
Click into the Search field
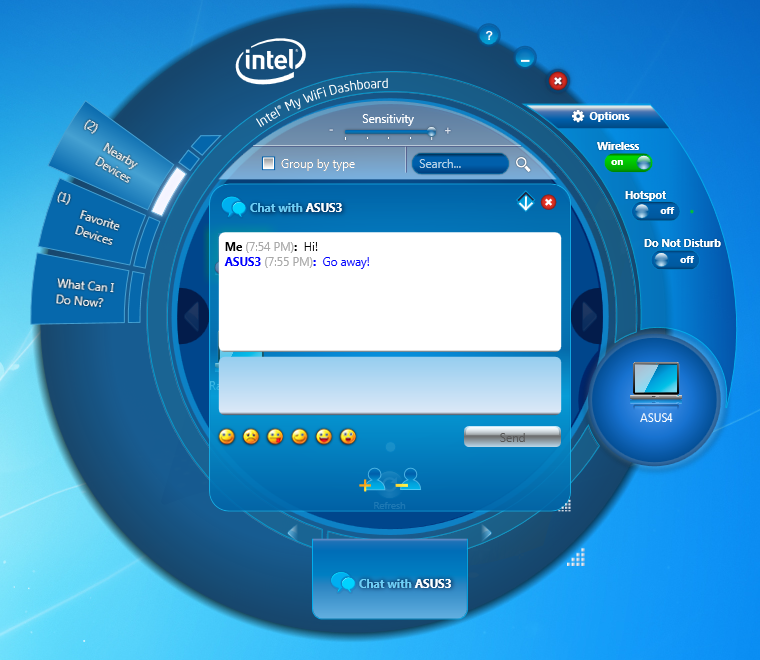click(460, 164)
